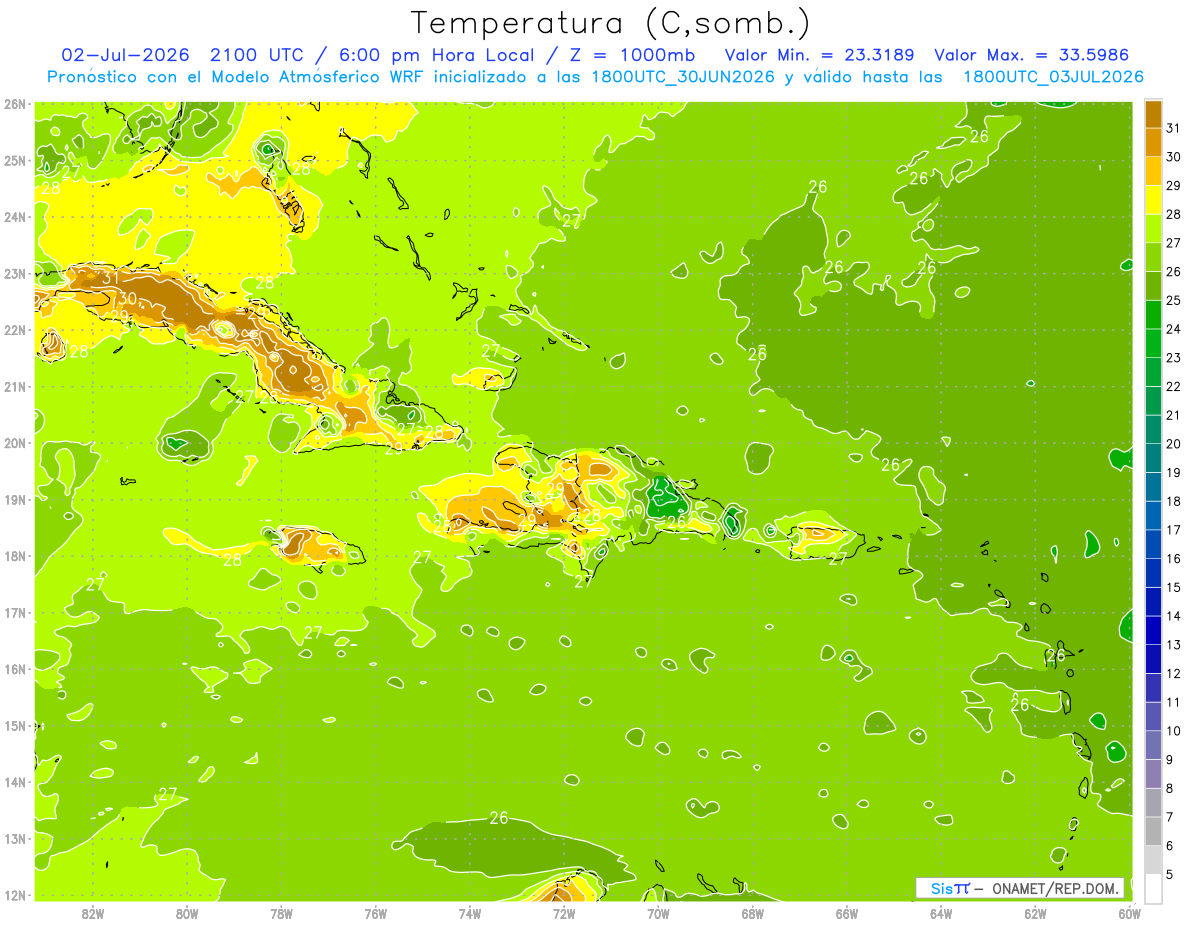Click the '23N' latitude axis label
Image resolution: width=1200 pixels, height=927 pixels.
pos(14,274)
